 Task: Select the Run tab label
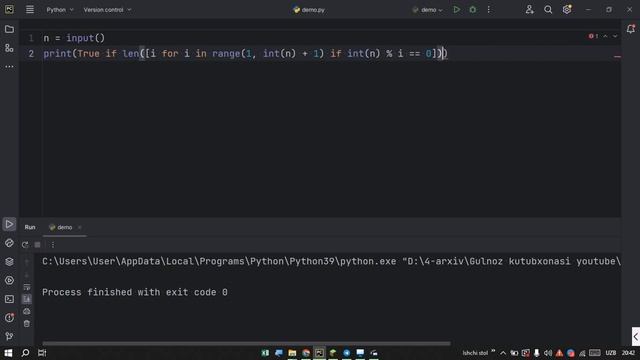tap(30, 227)
